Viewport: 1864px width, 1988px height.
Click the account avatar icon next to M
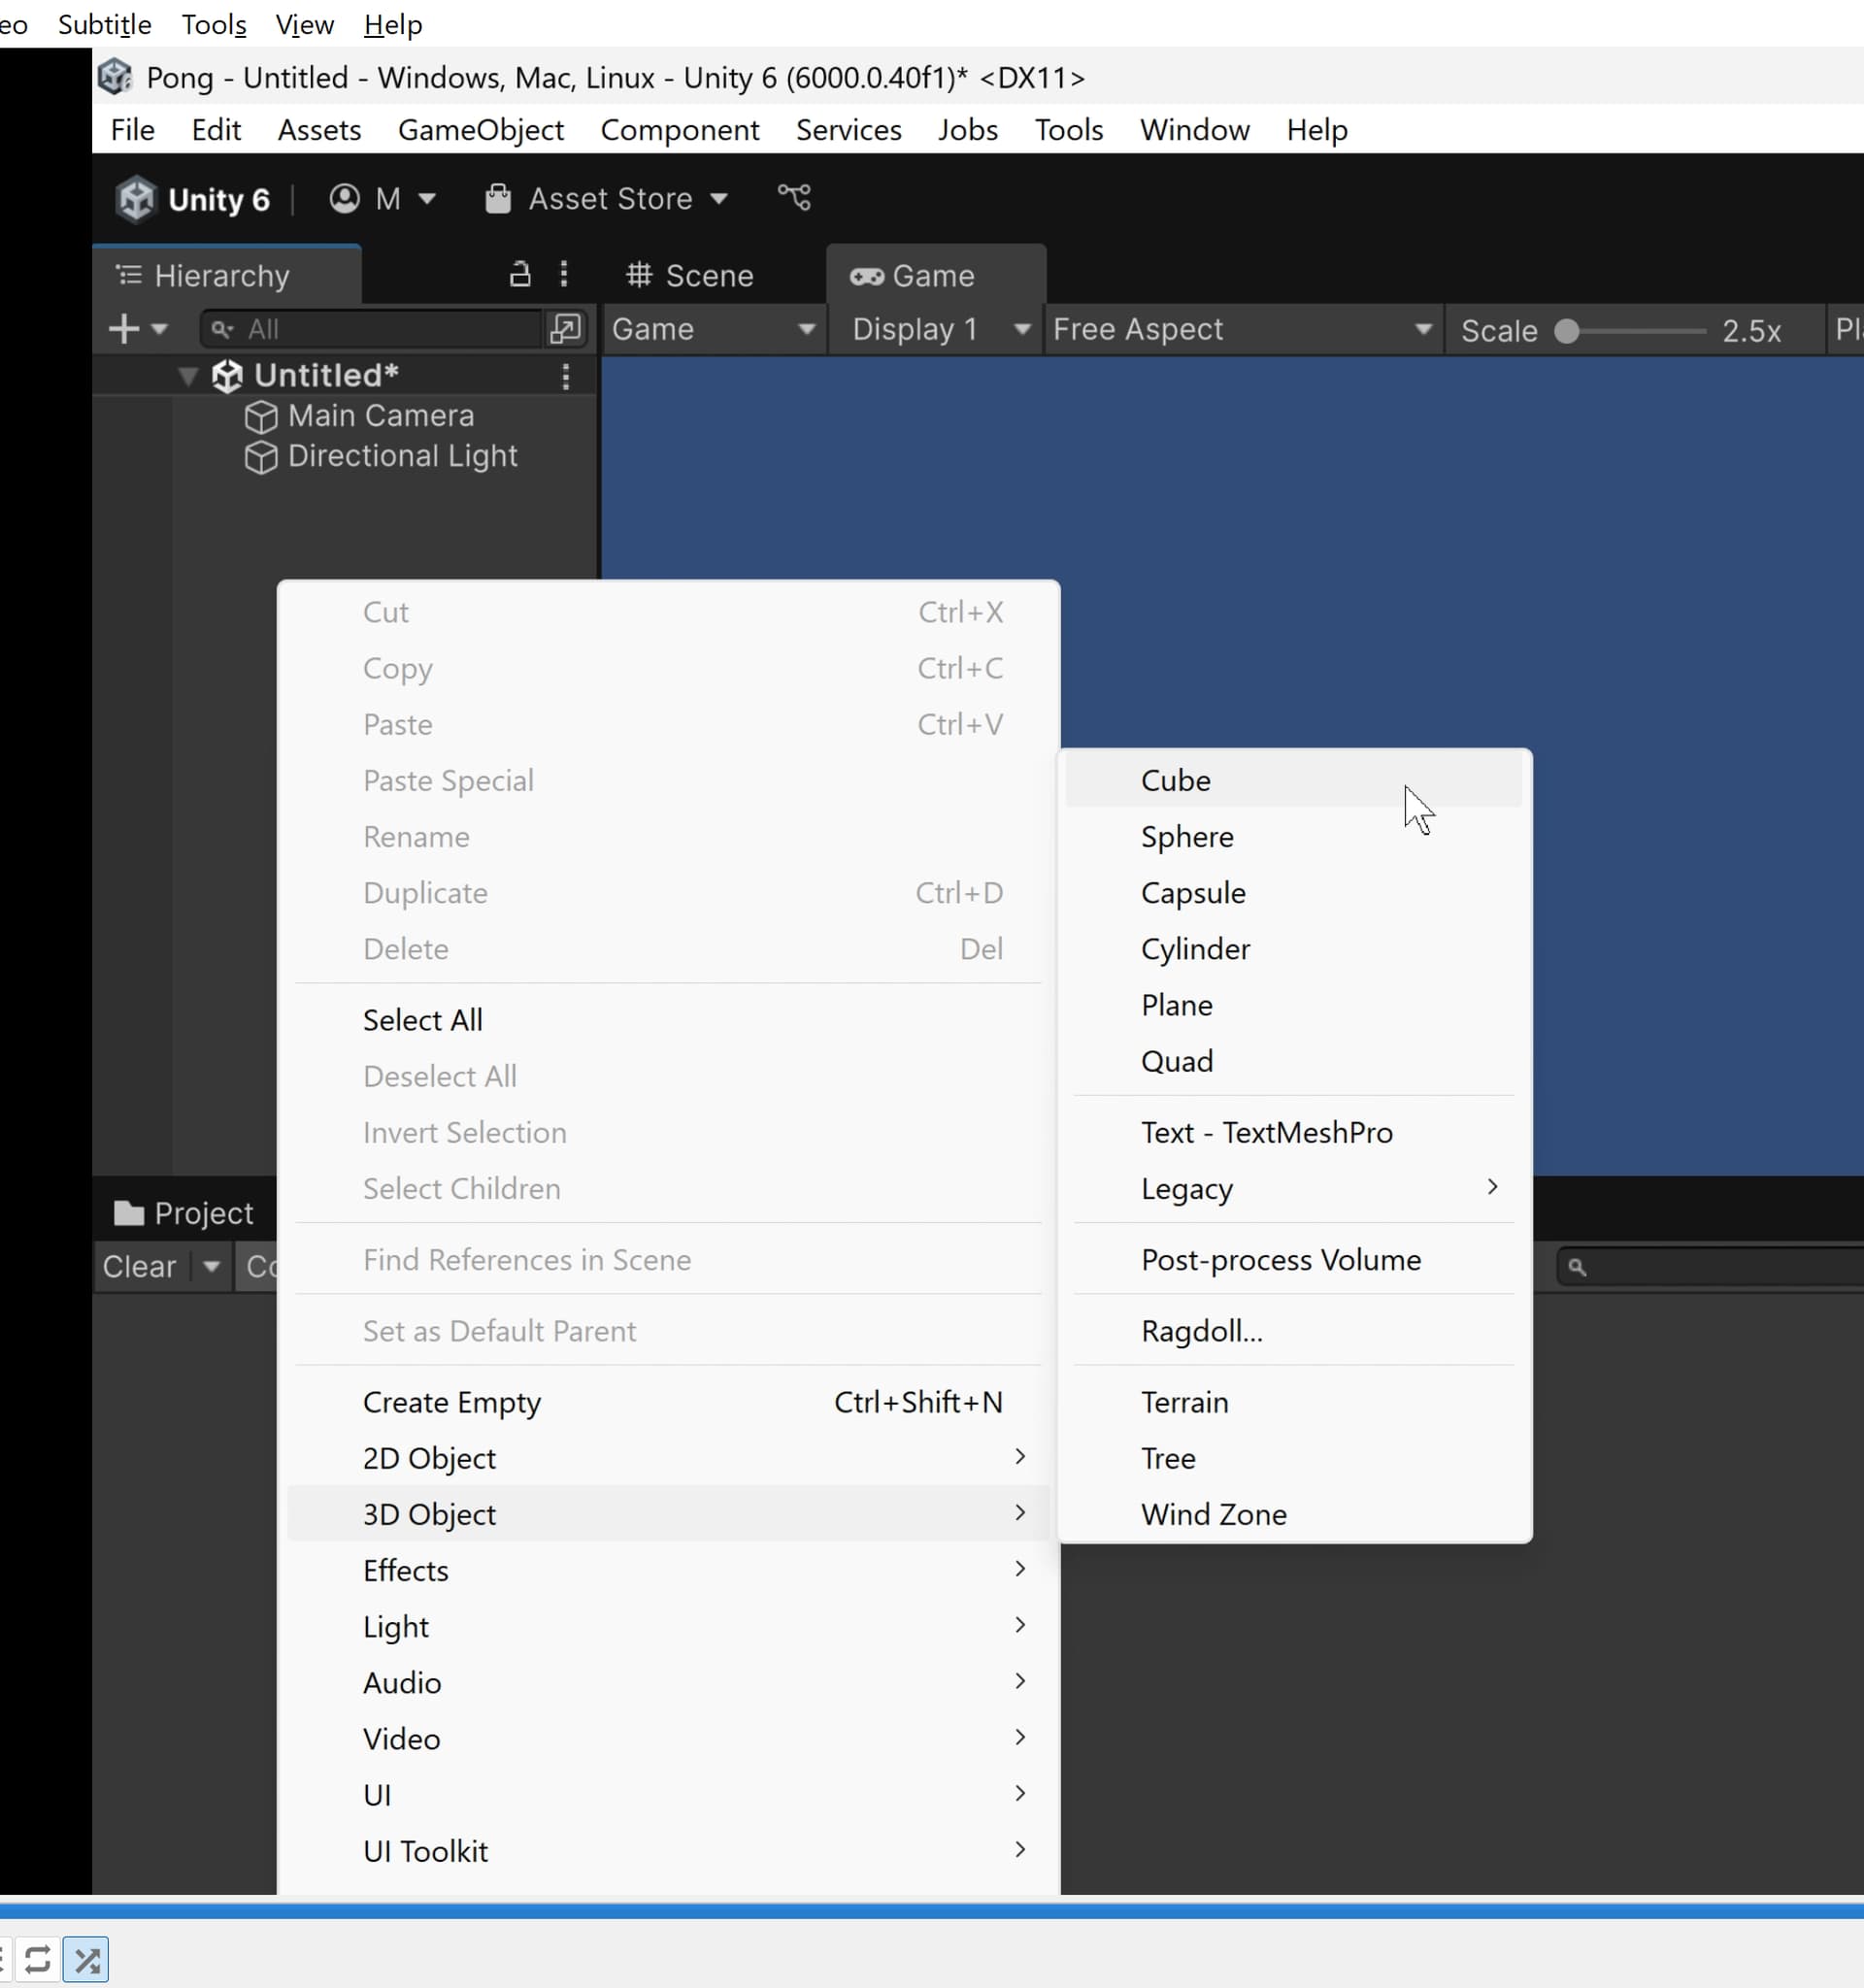pyautogui.click(x=343, y=198)
